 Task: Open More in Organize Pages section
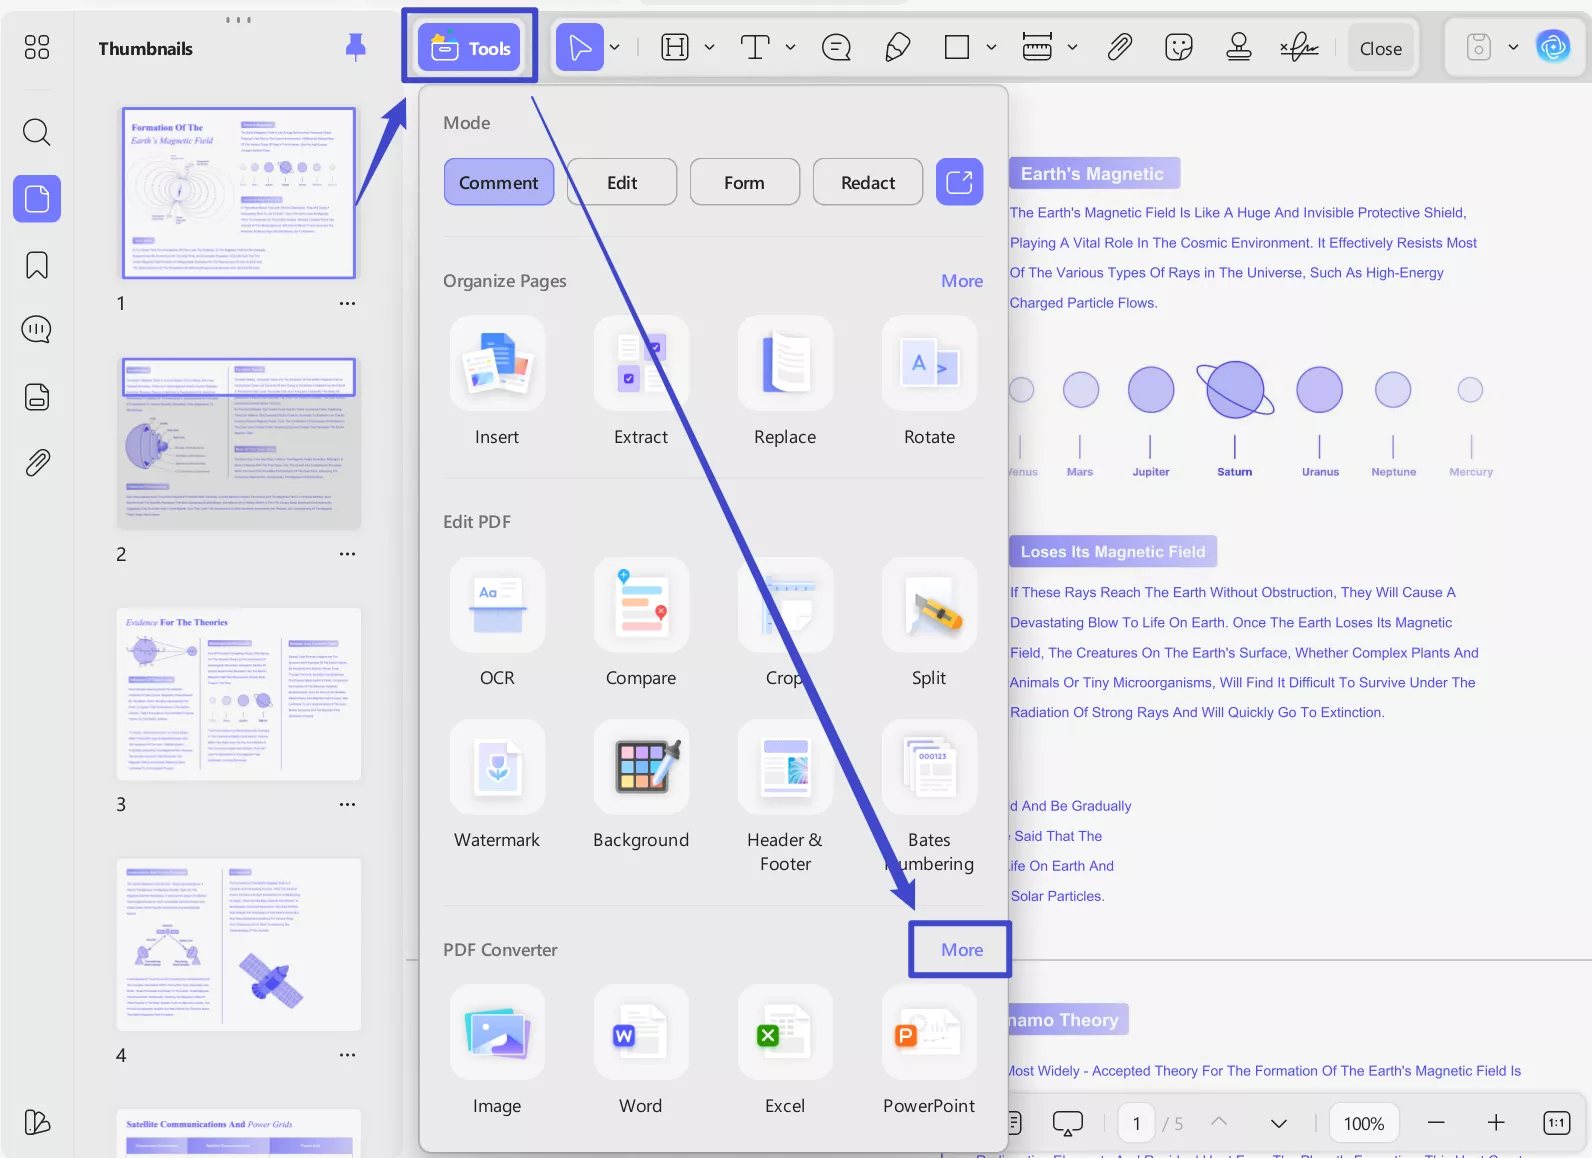(962, 281)
